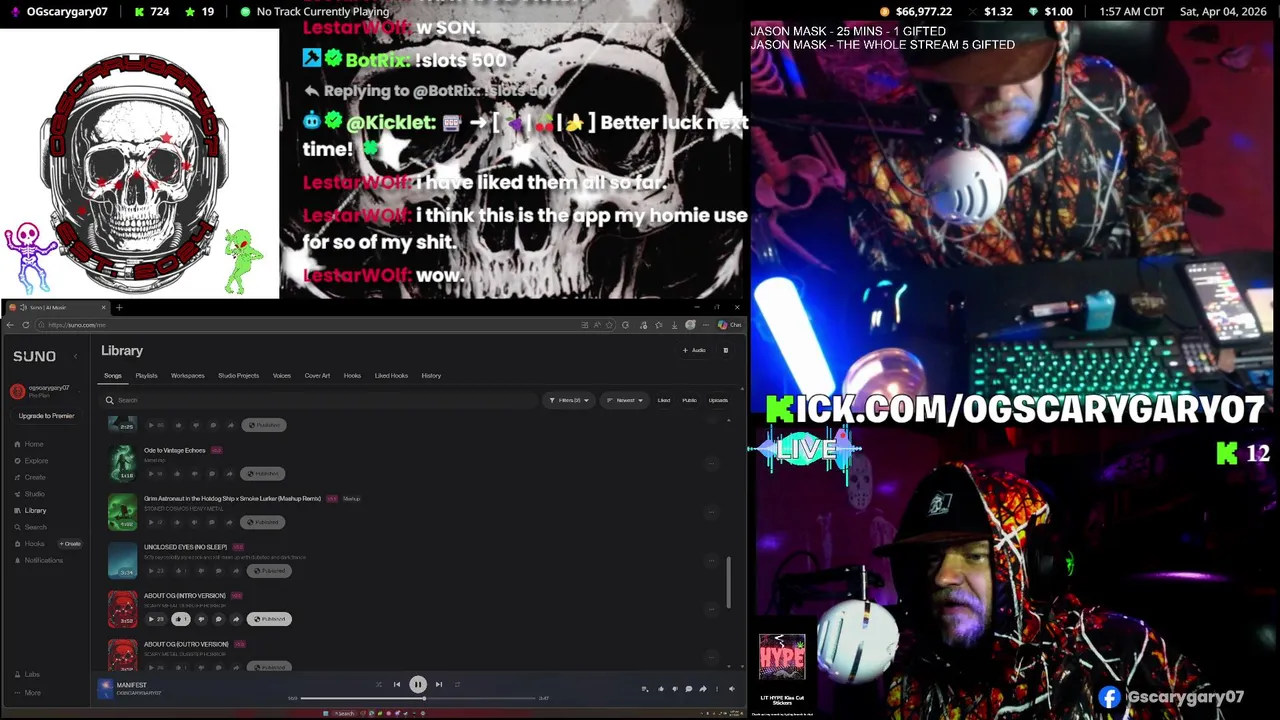Open the queue icon in the player bar

[645, 688]
